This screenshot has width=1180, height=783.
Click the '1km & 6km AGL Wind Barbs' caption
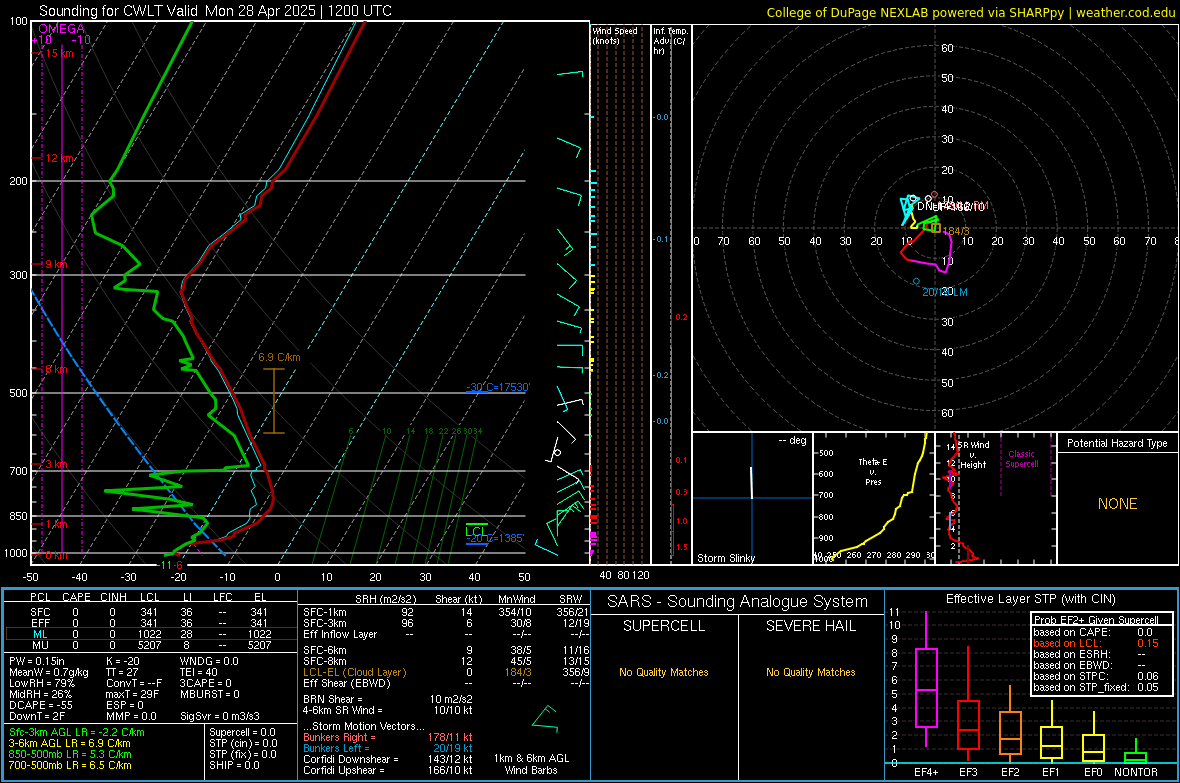pyautogui.click(x=531, y=764)
